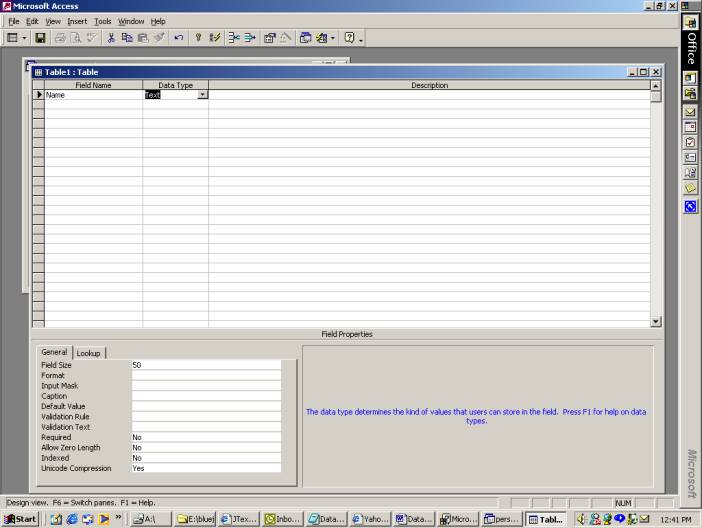Click the Allow Zero Length value No

206,447
